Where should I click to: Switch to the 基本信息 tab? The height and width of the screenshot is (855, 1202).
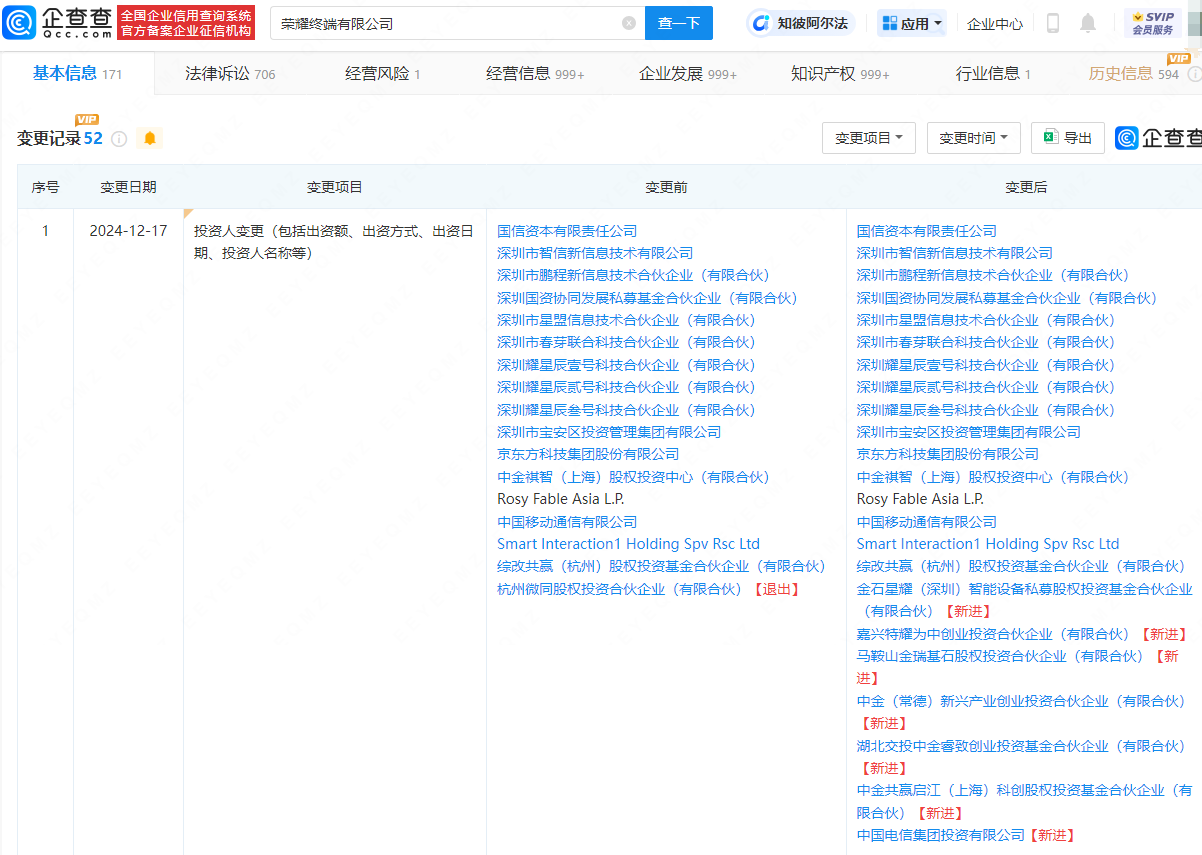click(77, 73)
